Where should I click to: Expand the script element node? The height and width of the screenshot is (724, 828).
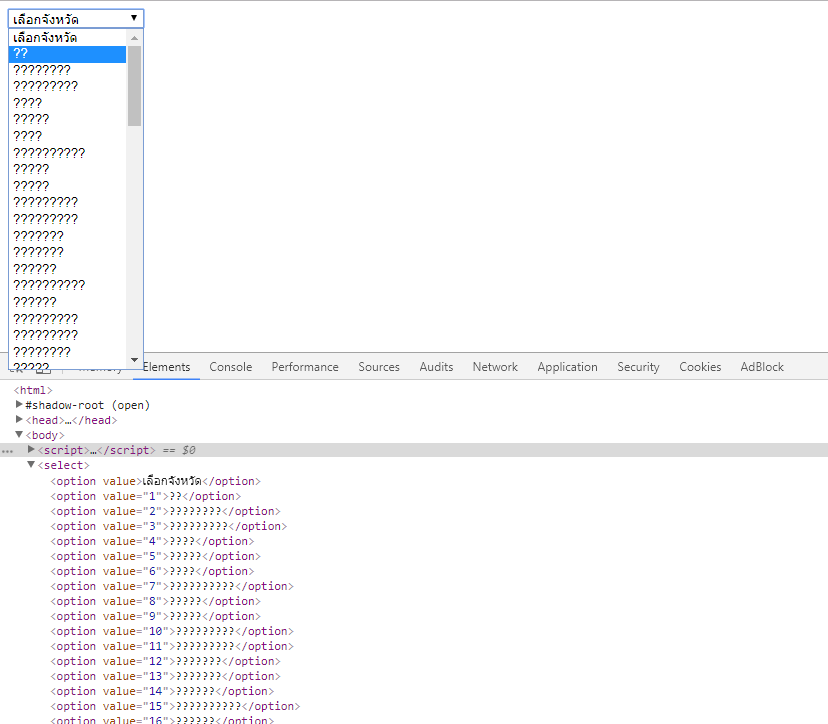[31, 449]
